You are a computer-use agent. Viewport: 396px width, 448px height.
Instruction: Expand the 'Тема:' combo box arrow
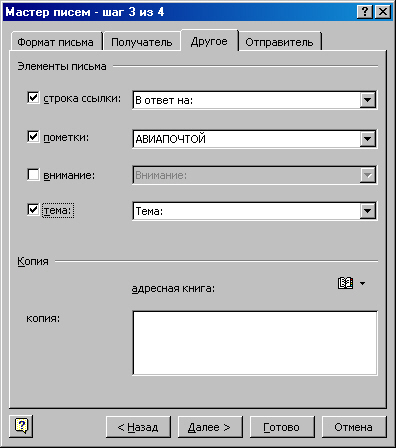(368, 211)
